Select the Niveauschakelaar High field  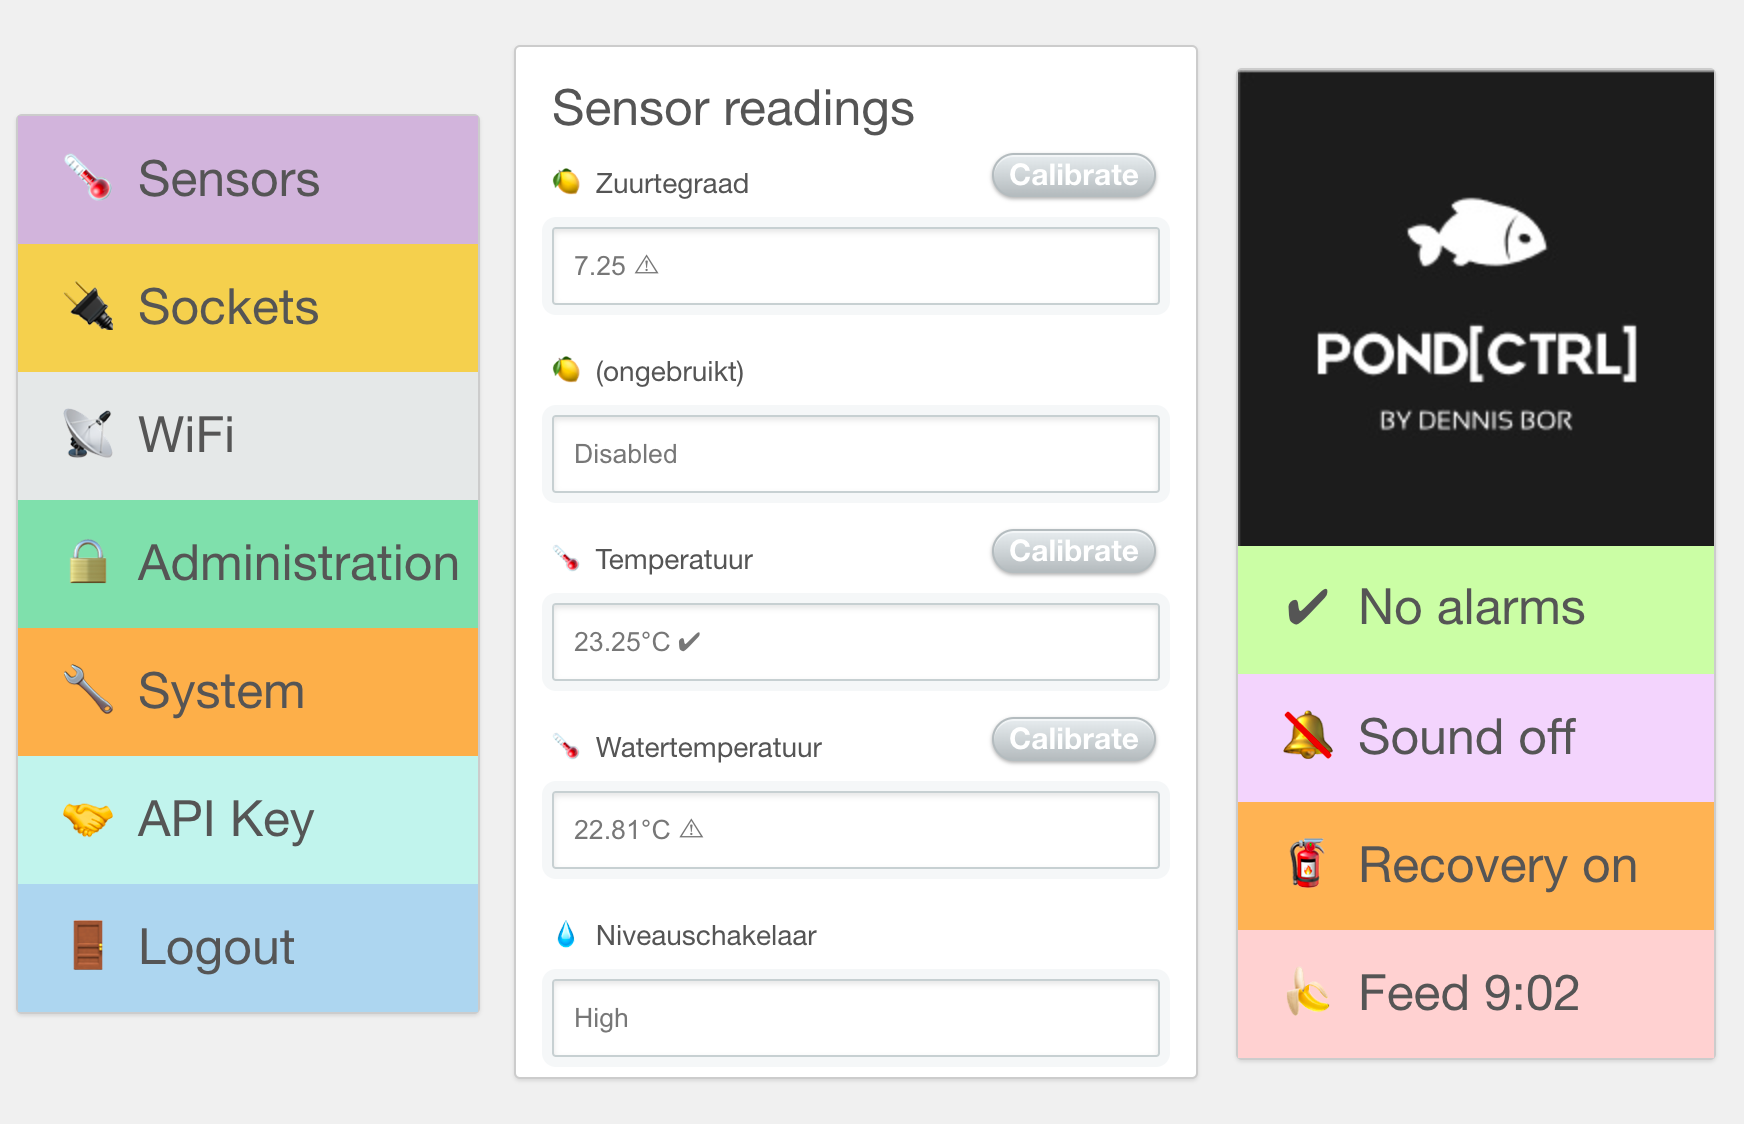coord(855,1018)
